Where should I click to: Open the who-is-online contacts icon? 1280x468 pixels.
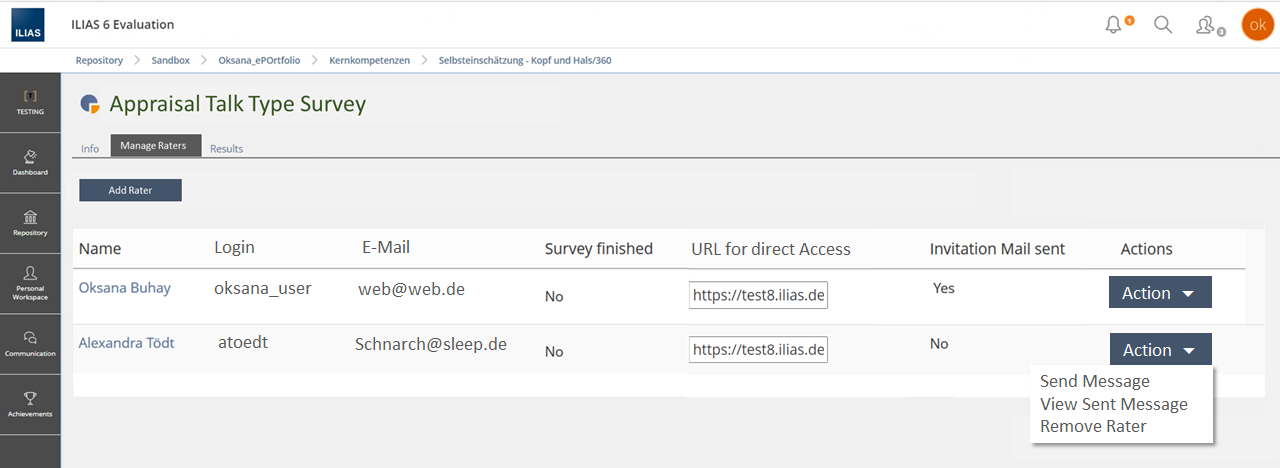pyautogui.click(x=1206, y=25)
